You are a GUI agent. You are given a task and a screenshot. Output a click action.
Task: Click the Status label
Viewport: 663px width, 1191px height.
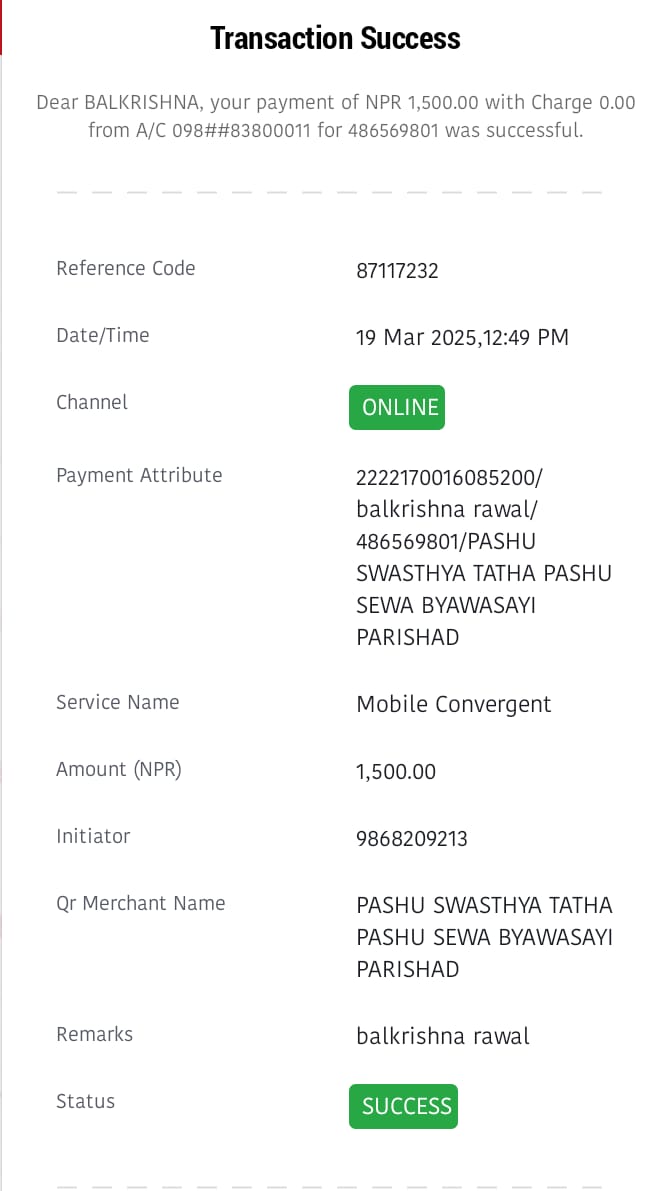(x=85, y=1101)
